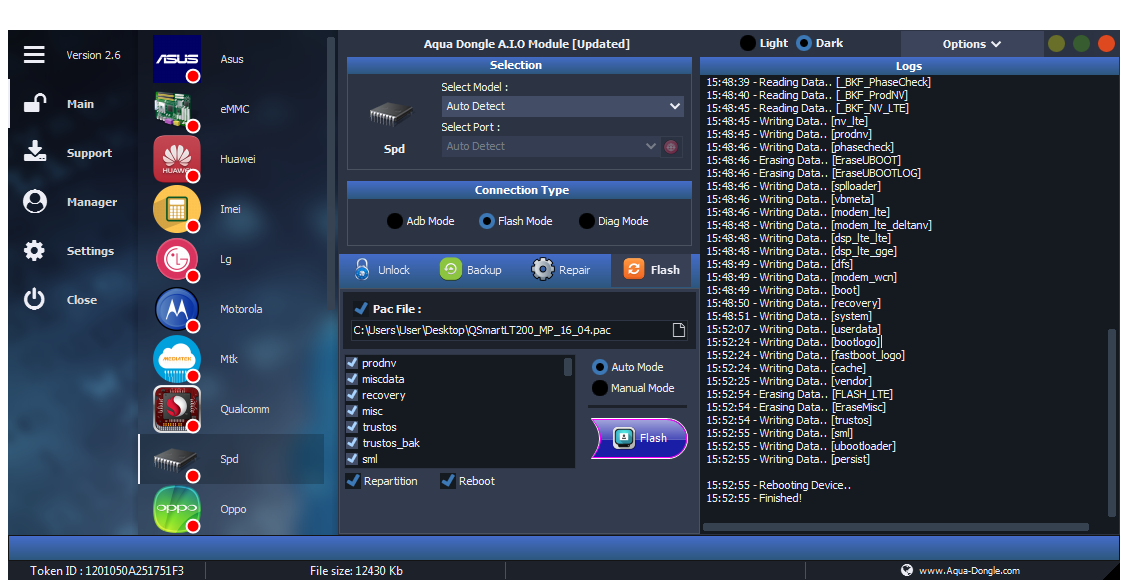
Task: Uncheck the prodnv partition
Action: pyautogui.click(x=352, y=363)
